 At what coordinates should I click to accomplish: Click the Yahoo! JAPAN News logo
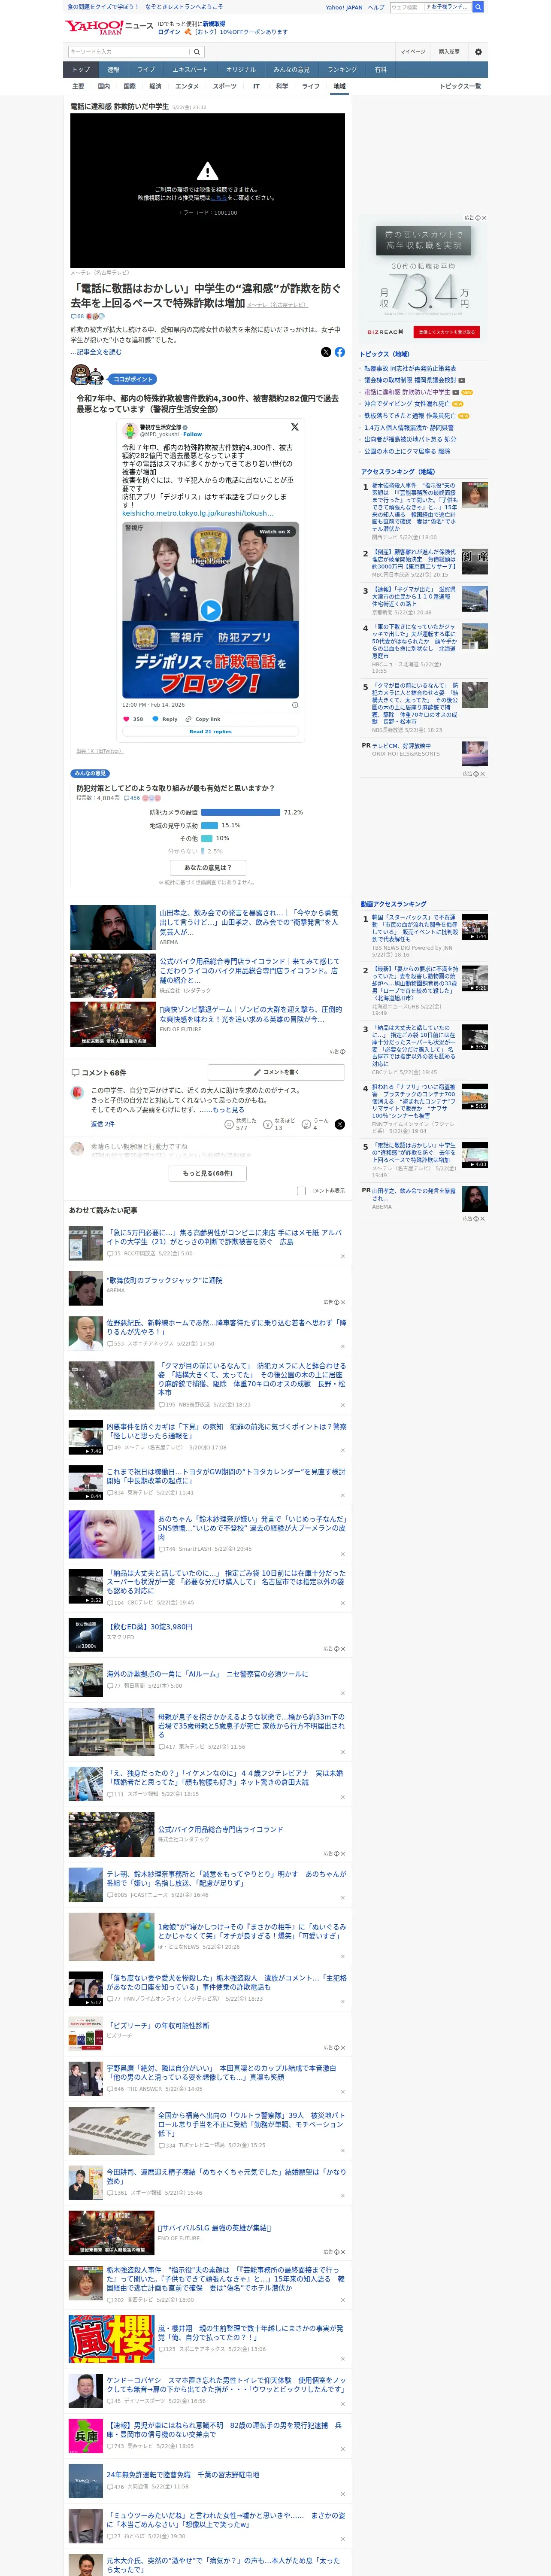tap(109, 27)
